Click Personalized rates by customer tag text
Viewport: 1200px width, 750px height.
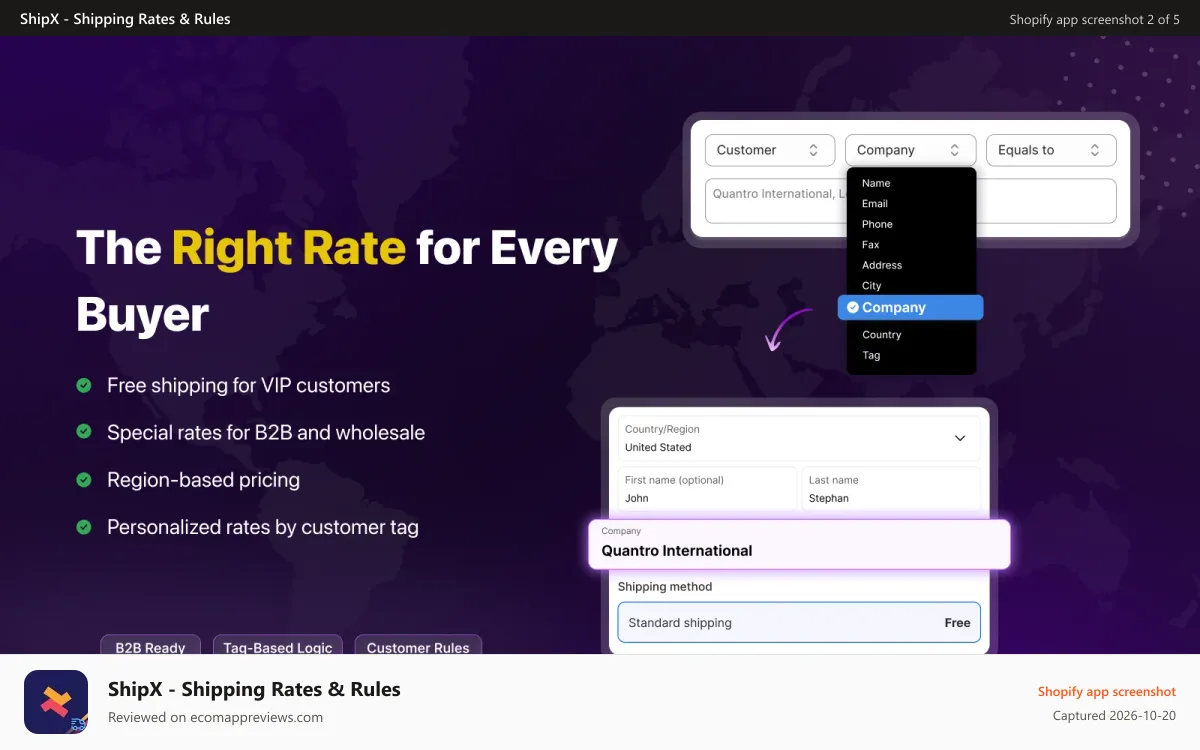pos(263,527)
